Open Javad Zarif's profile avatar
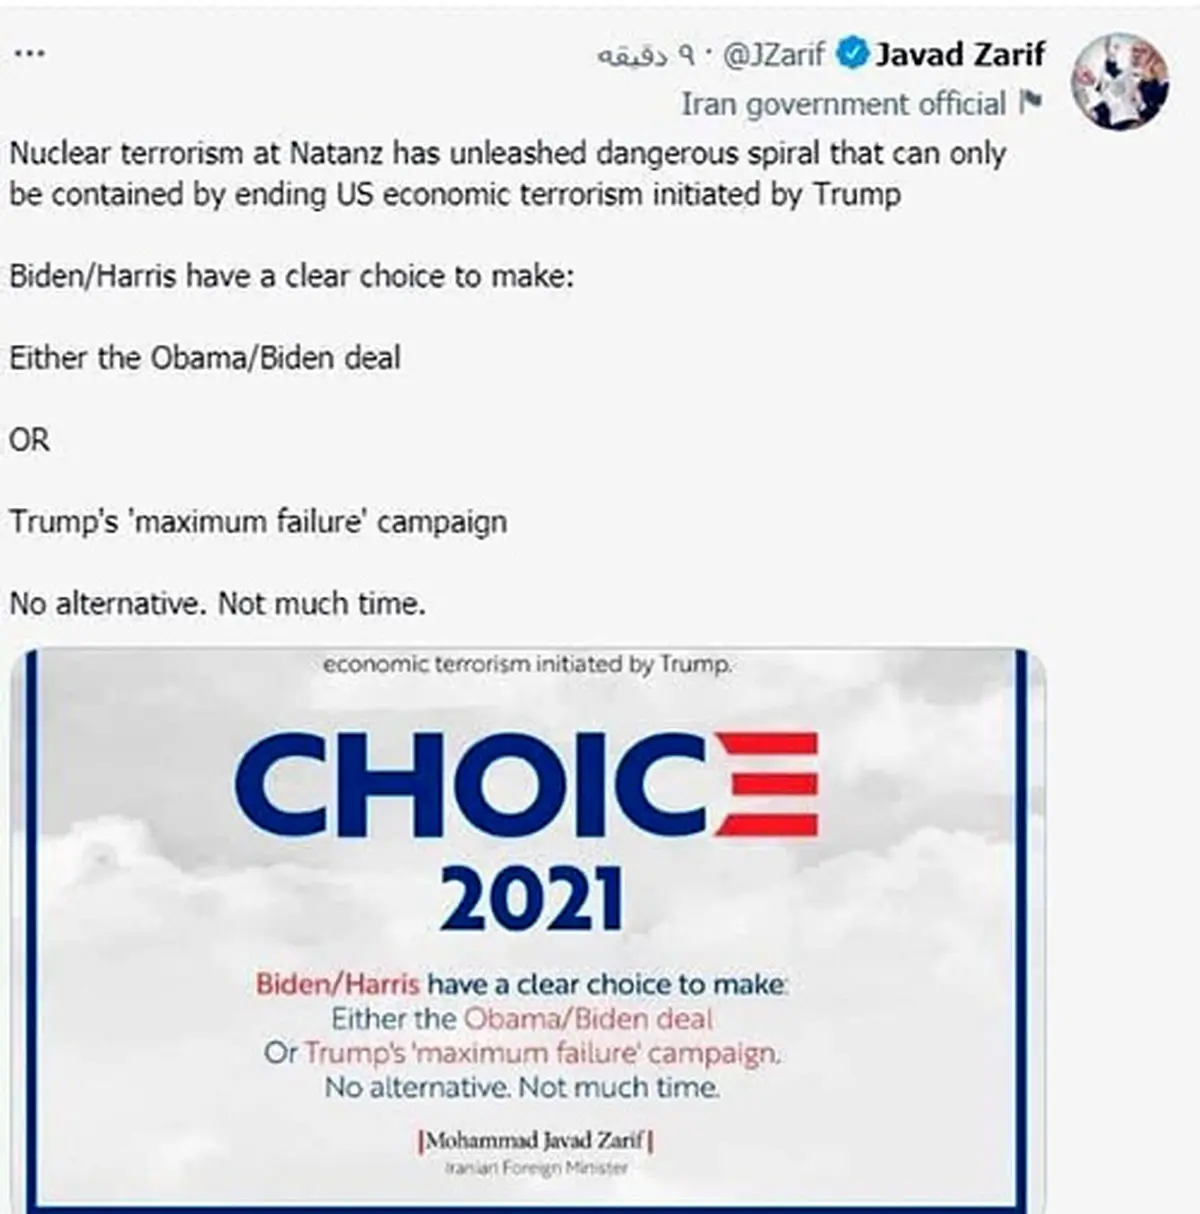 (x=1120, y=81)
